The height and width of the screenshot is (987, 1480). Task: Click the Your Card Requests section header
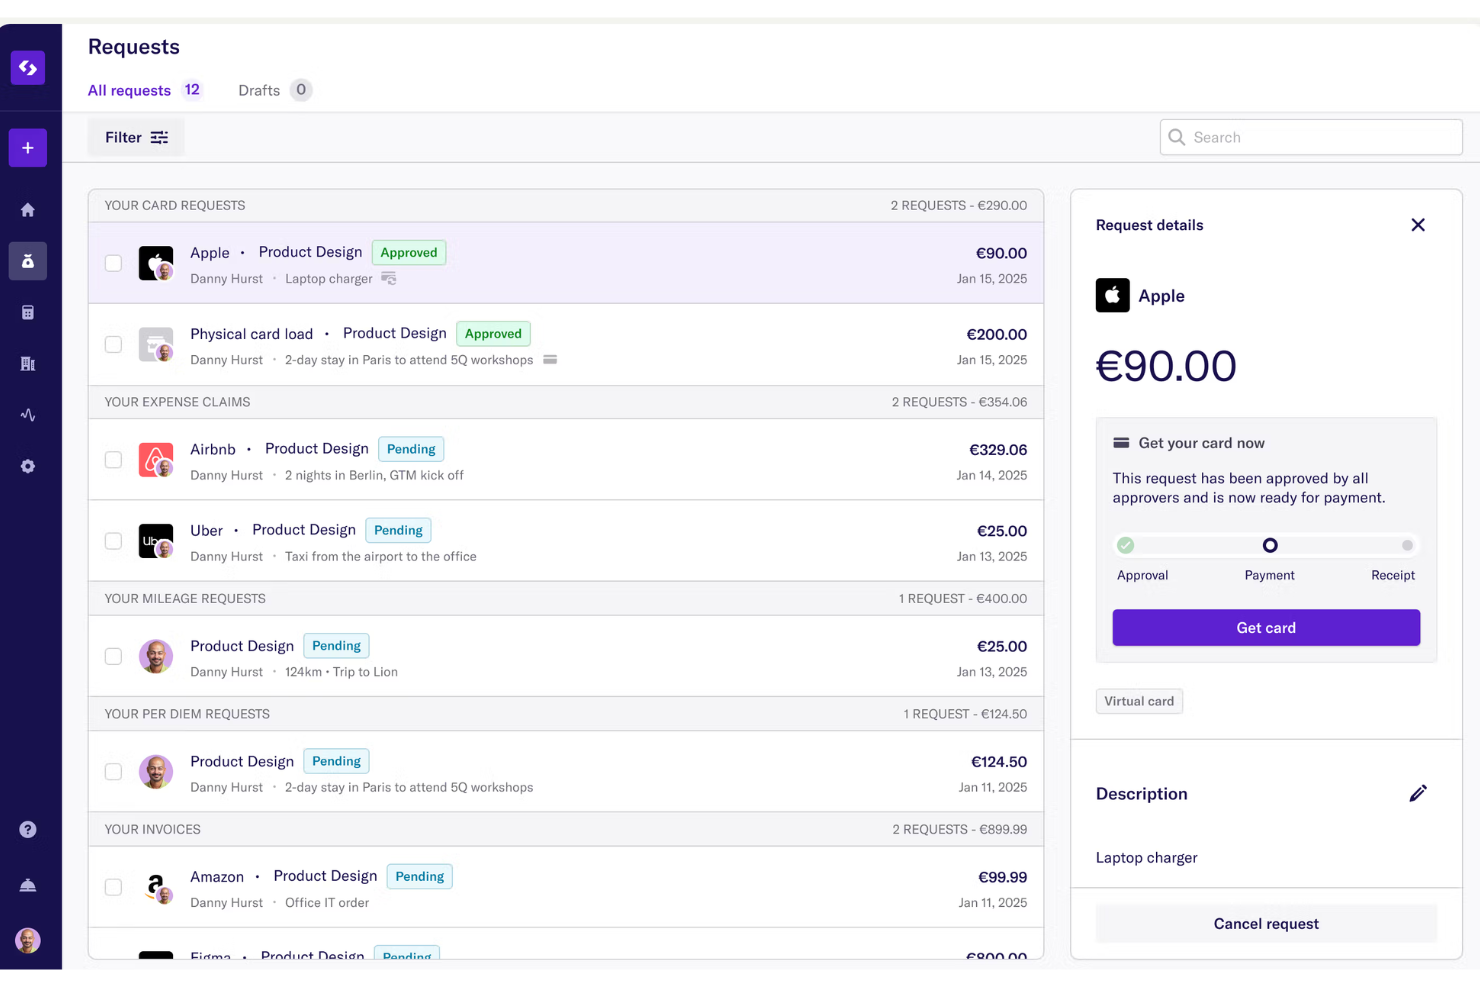tap(566, 205)
